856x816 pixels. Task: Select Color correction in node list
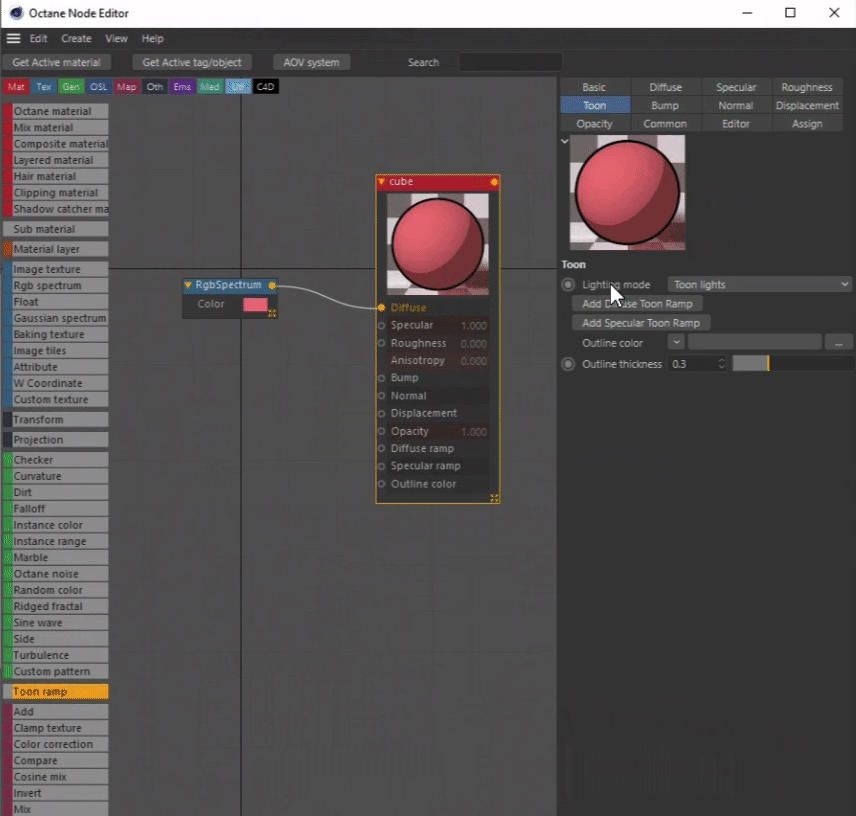[56, 744]
